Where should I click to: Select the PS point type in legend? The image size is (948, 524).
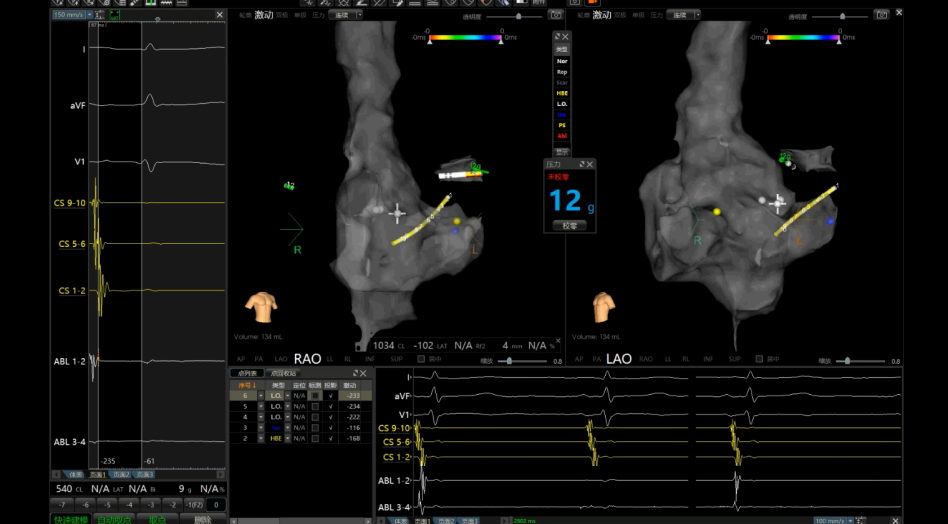[x=562, y=126]
